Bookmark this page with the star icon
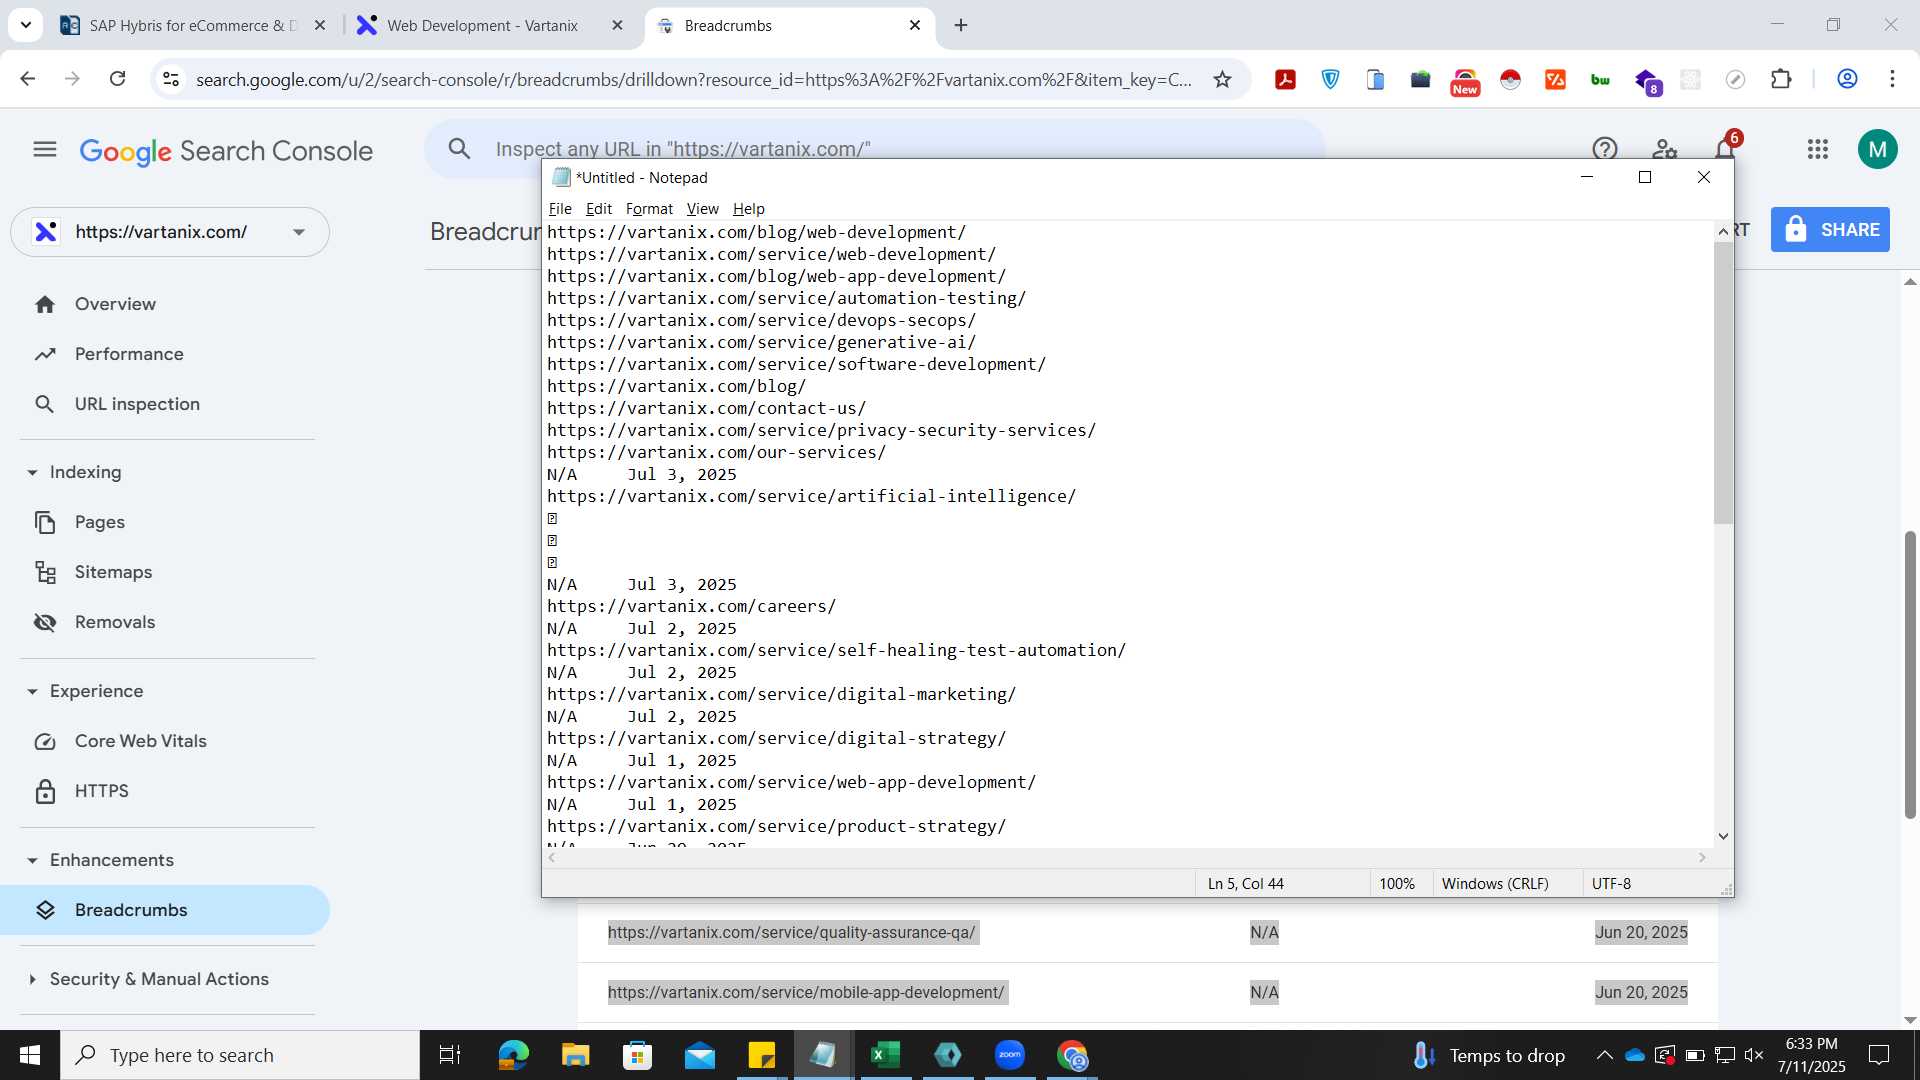 (1222, 80)
